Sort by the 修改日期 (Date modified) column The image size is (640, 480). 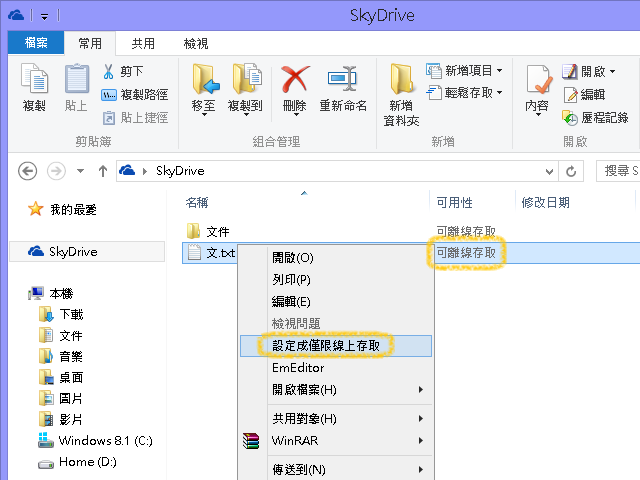point(545,202)
